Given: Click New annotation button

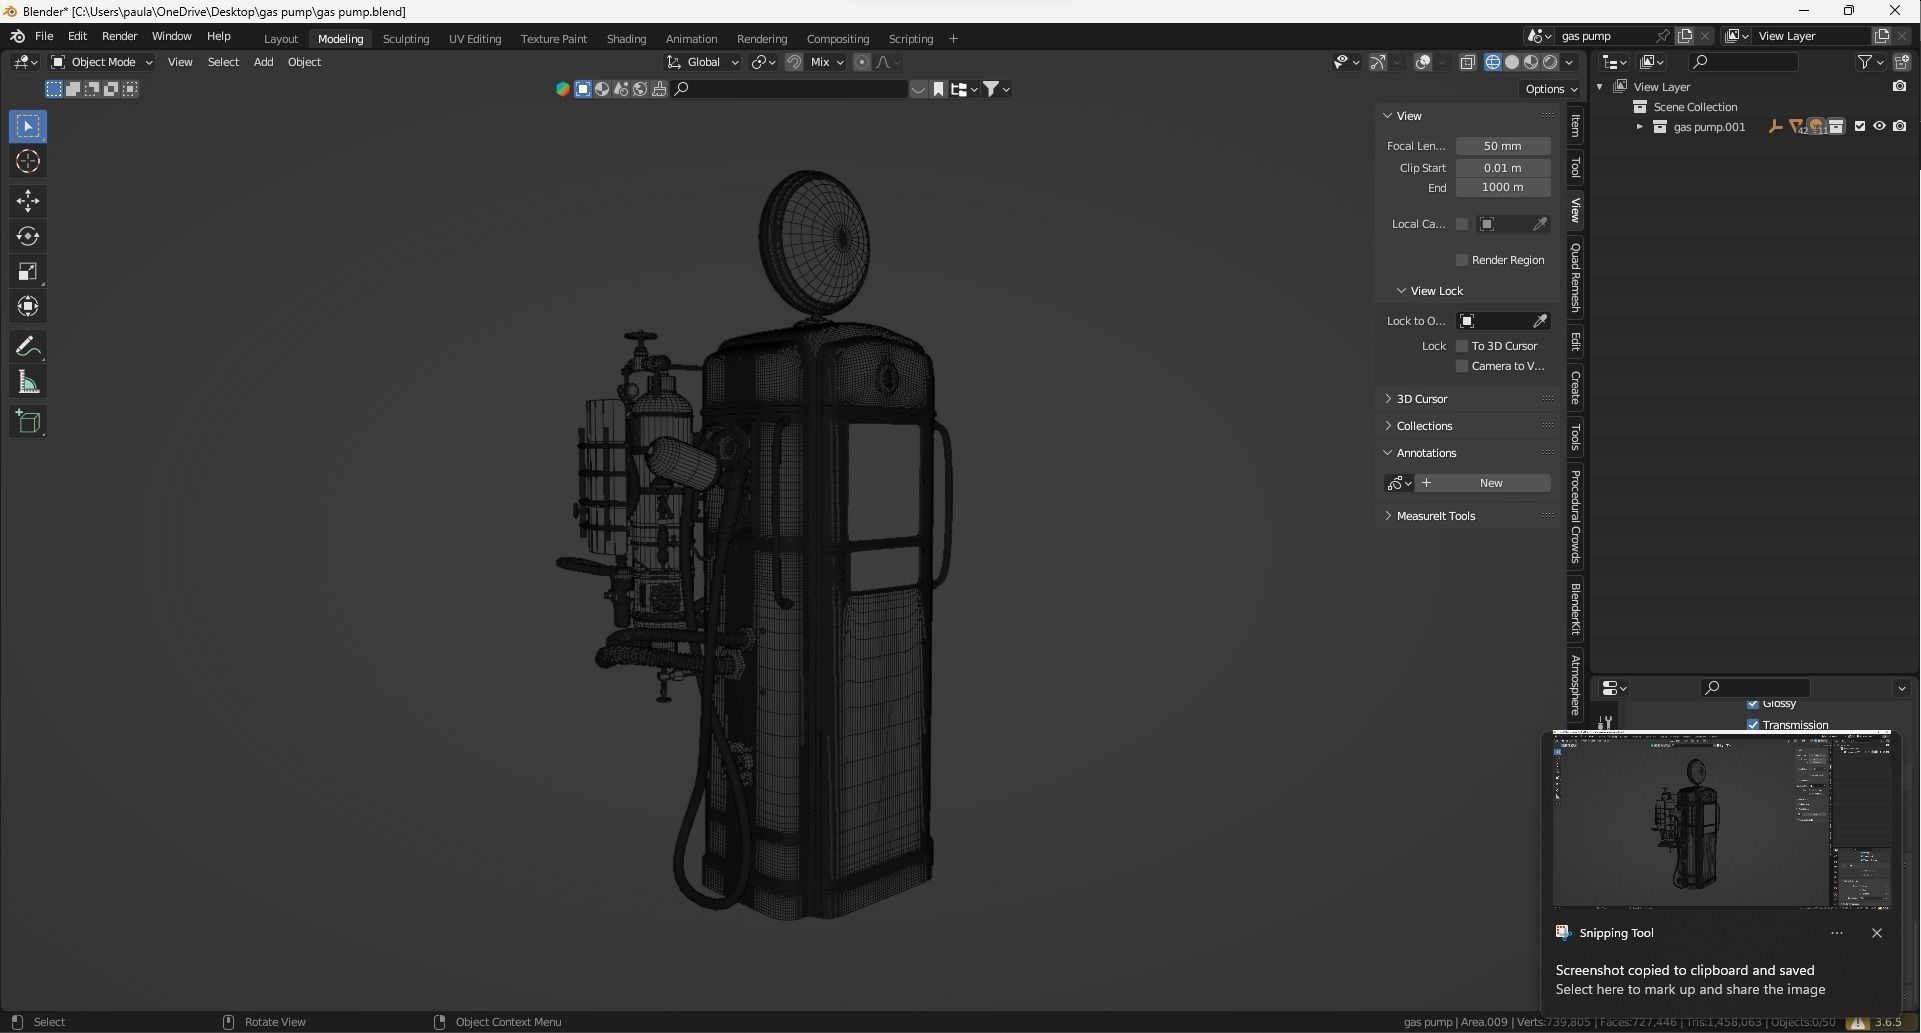Looking at the screenshot, I should point(1483,483).
